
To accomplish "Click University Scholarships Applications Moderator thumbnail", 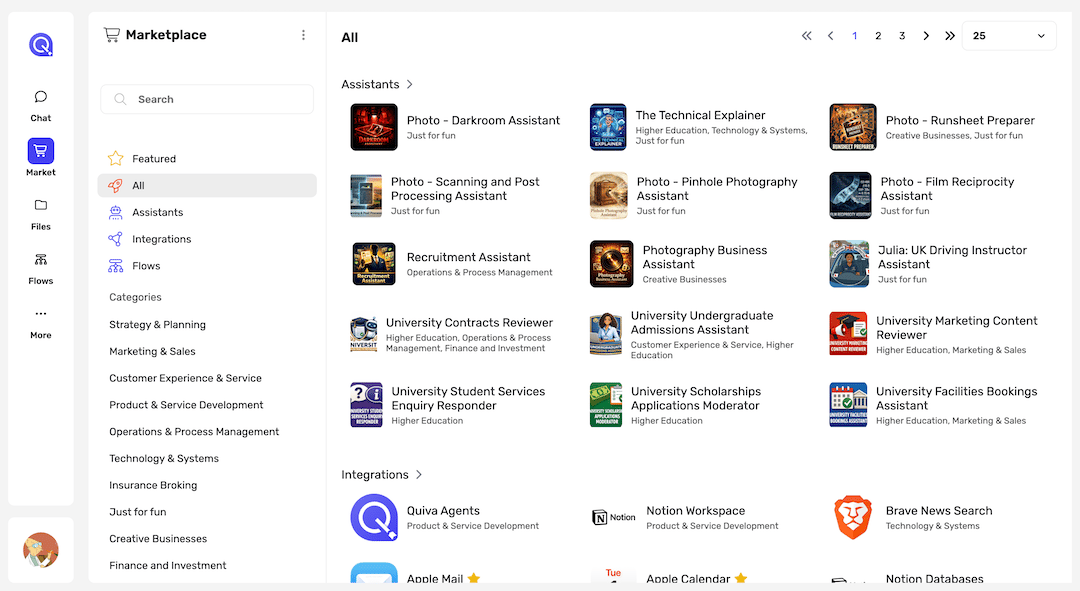I will click(x=606, y=405).
